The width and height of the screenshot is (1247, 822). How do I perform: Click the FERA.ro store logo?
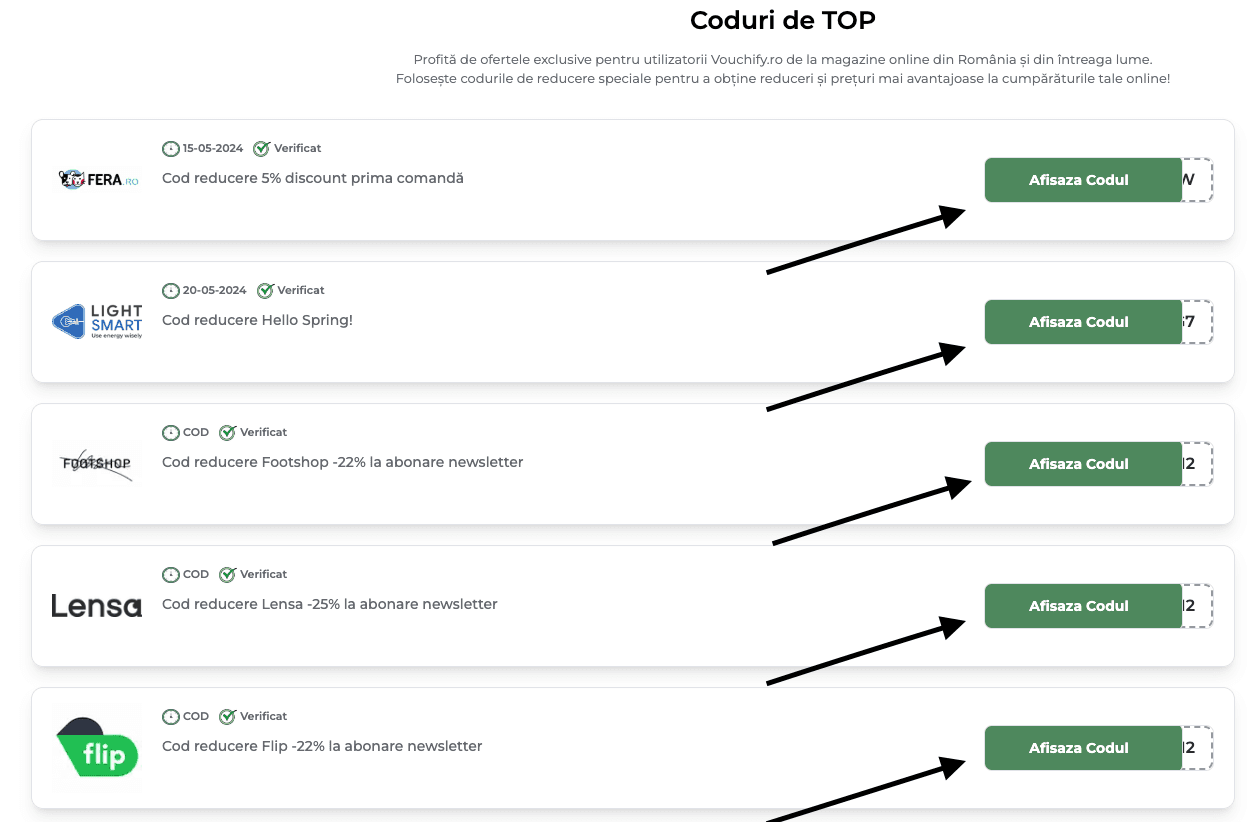(96, 180)
